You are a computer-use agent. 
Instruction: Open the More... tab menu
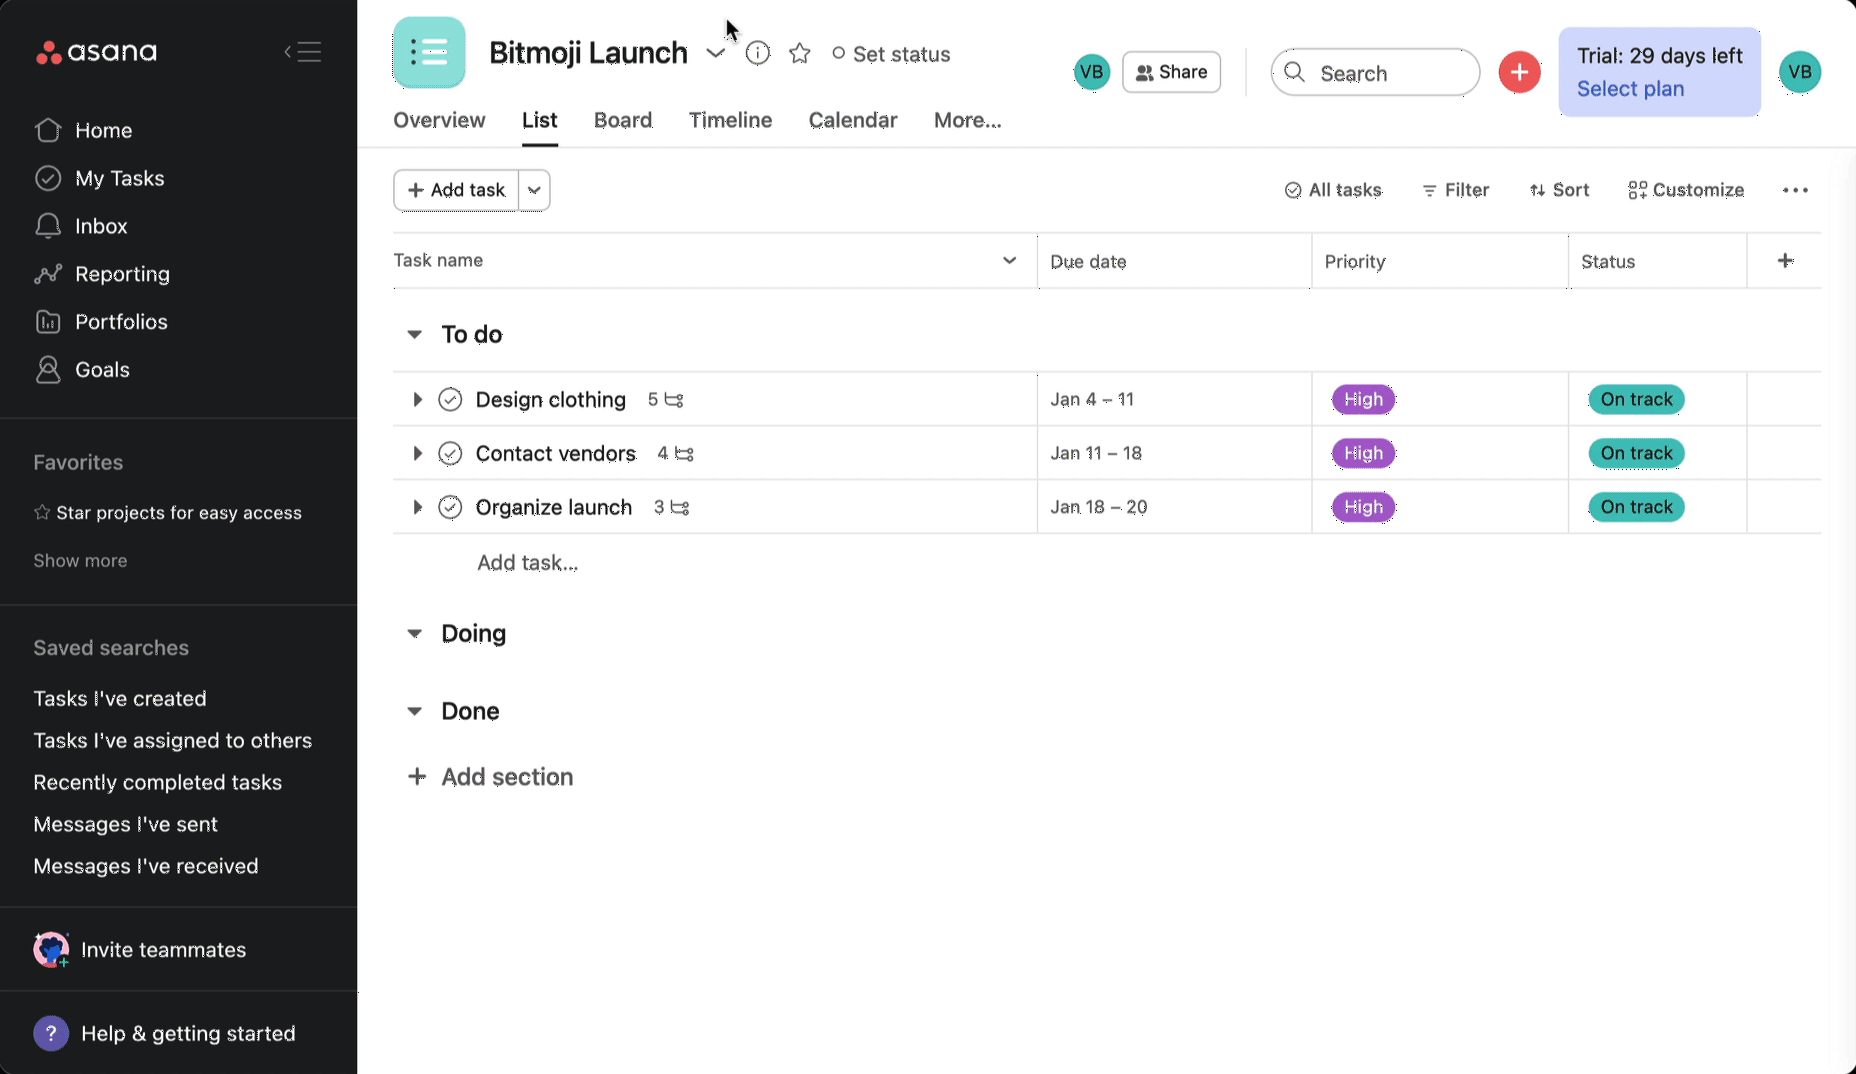click(967, 120)
